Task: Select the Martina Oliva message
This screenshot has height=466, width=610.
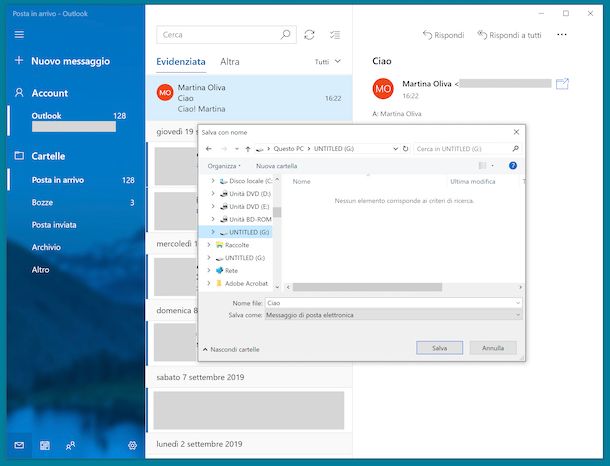Action: click(x=249, y=98)
